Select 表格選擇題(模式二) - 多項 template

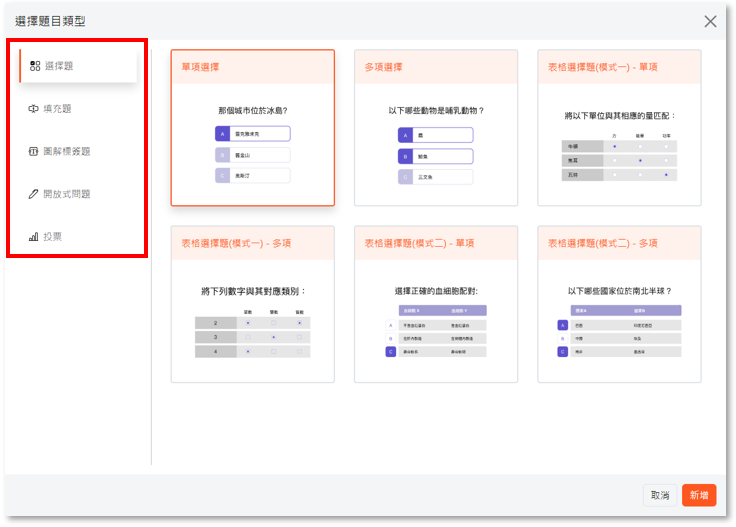pos(619,304)
